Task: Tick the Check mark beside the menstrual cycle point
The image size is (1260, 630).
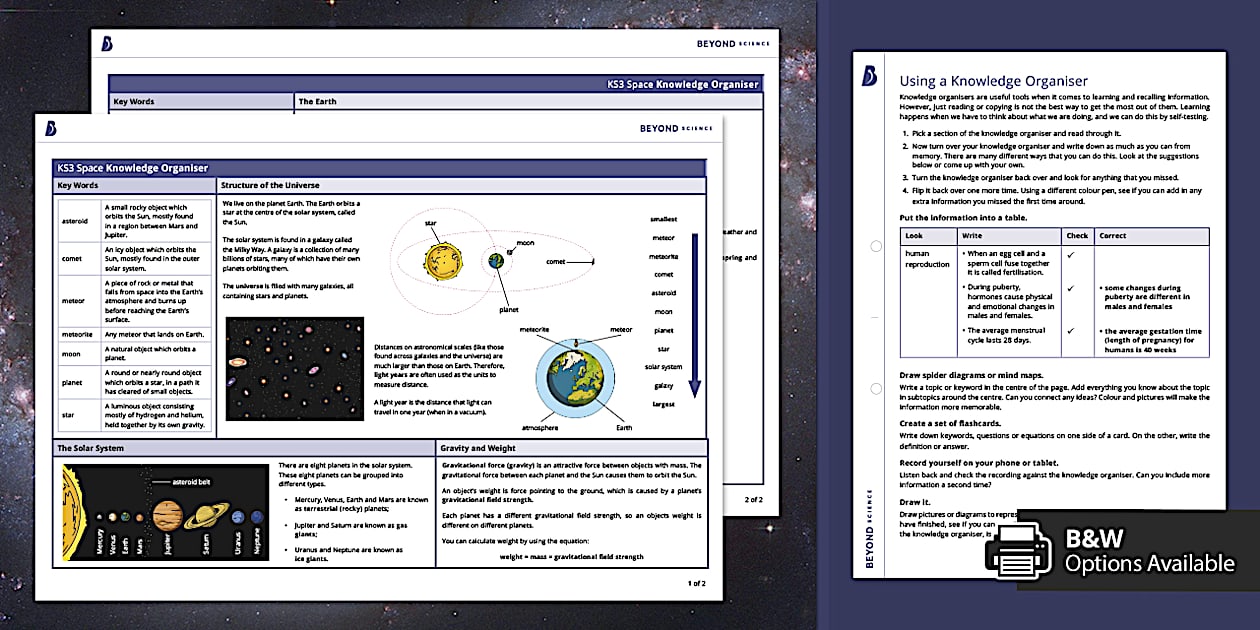Action: pyautogui.click(x=1070, y=330)
